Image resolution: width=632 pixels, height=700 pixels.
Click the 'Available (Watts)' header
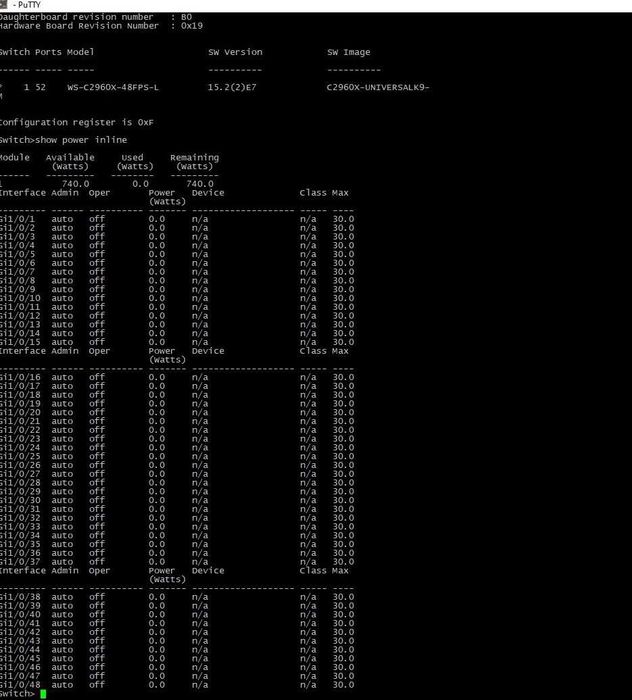click(x=70, y=162)
